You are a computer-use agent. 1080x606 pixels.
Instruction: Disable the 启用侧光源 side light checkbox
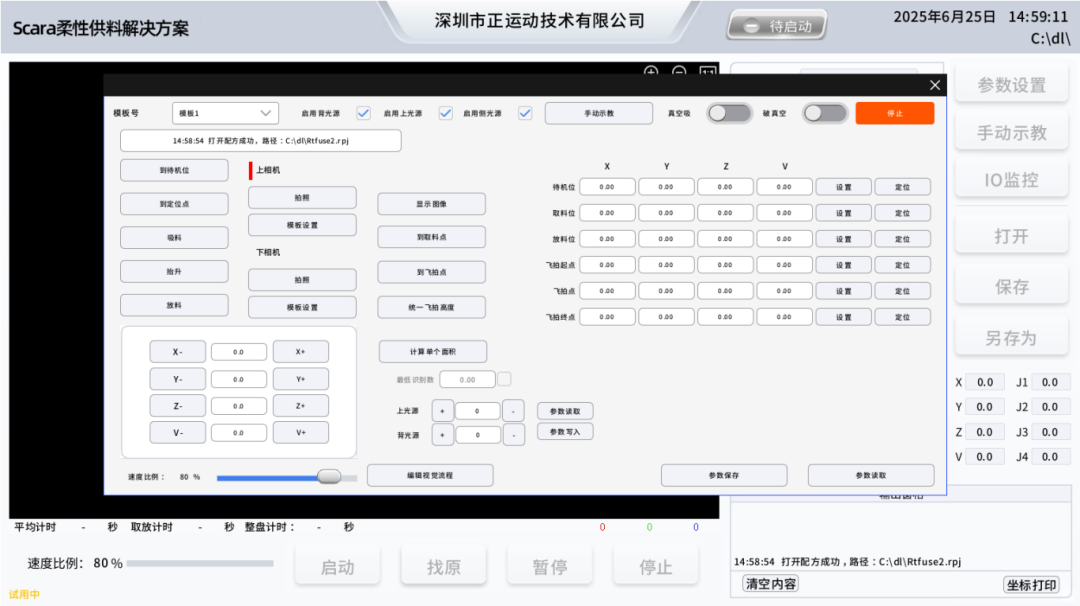[525, 113]
